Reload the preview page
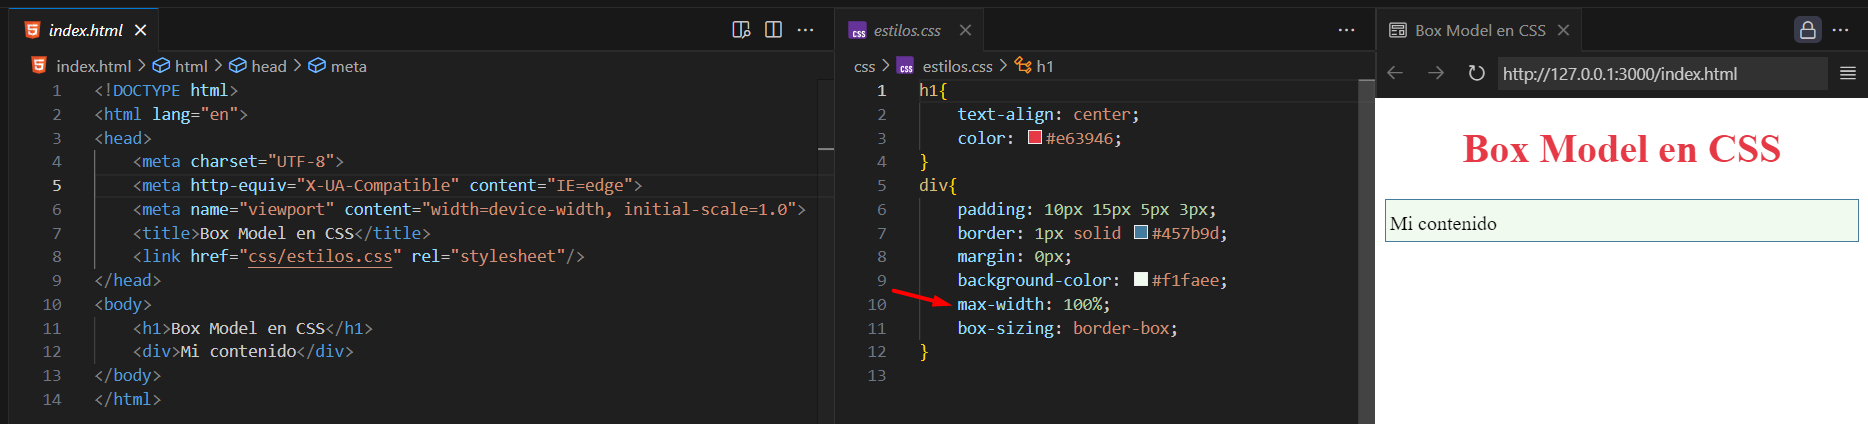Image resolution: width=1868 pixels, height=424 pixels. pos(1476,73)
